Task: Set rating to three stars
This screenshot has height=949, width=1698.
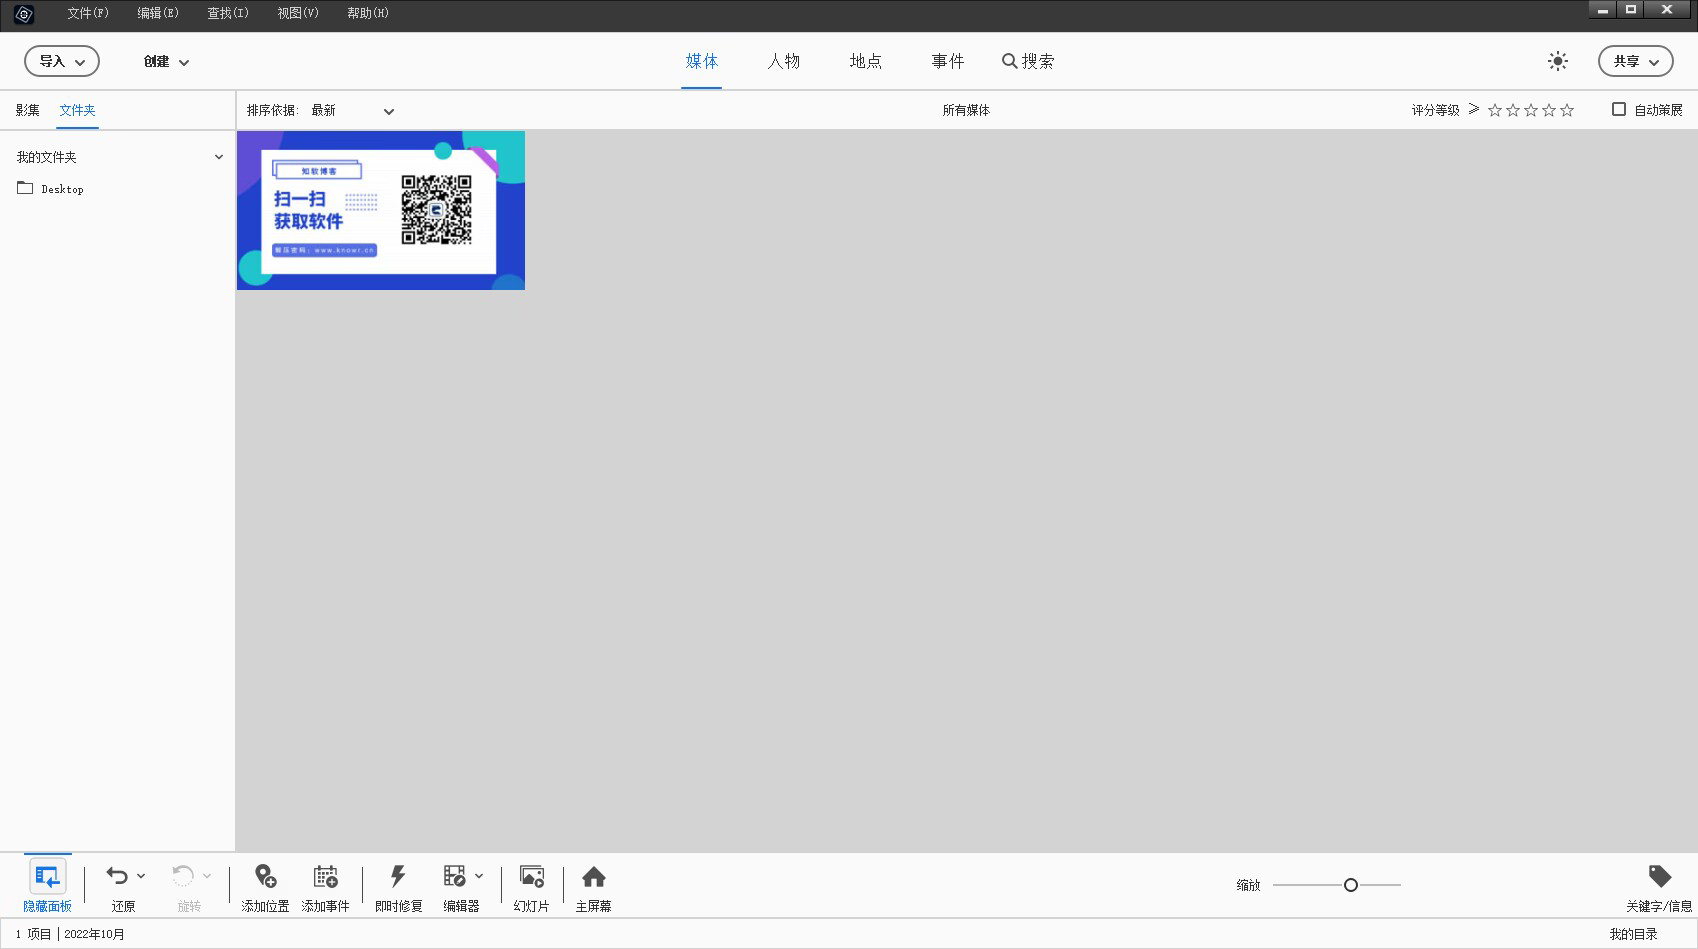Action: tap(1531, 110)
